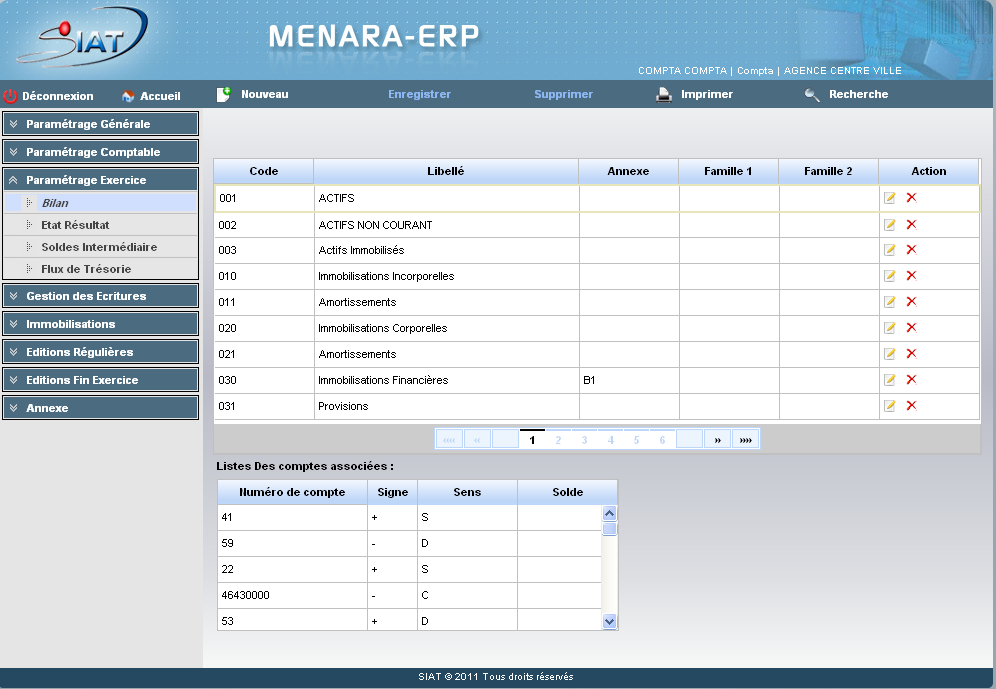The width and height of the screenshot is (996, 689).
Task: Delete row 020 Immobilisations Corporelles
Action: (912, 328)
